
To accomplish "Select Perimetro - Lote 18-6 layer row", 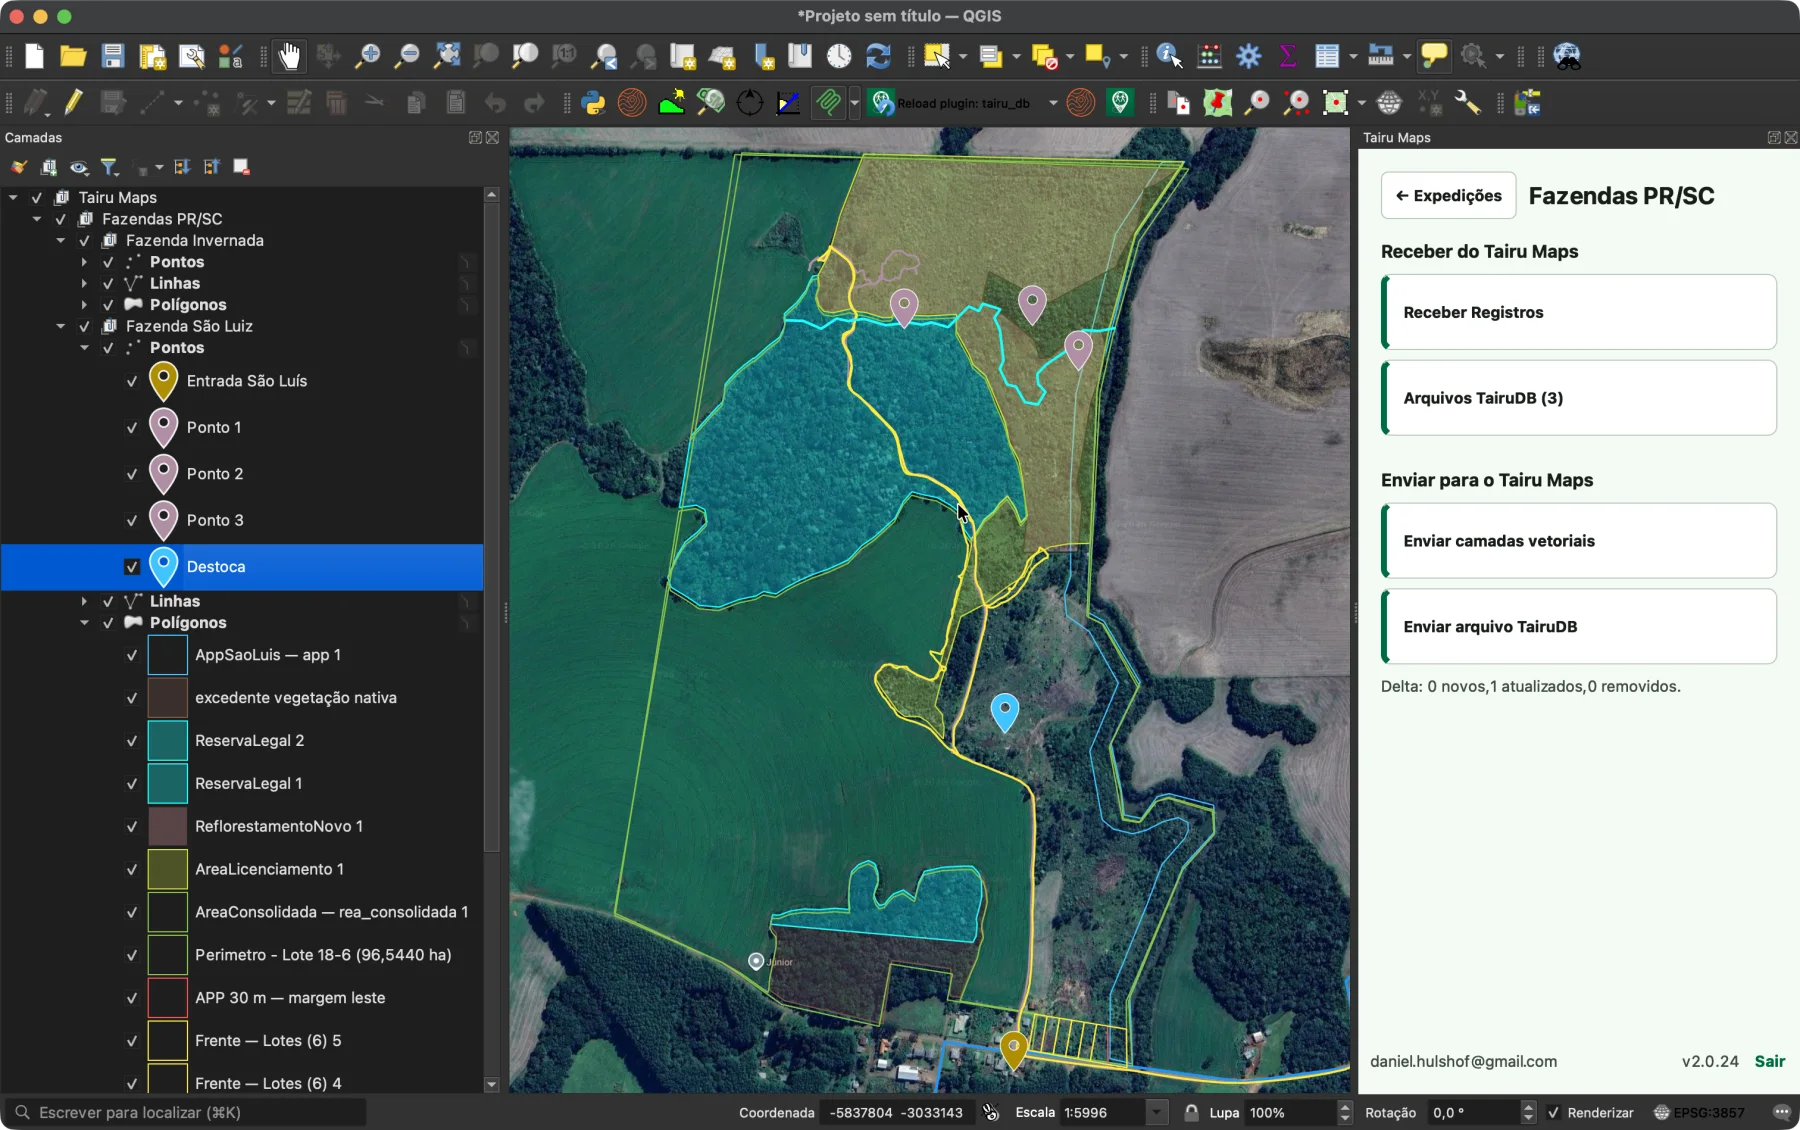I will coord(242,955).
